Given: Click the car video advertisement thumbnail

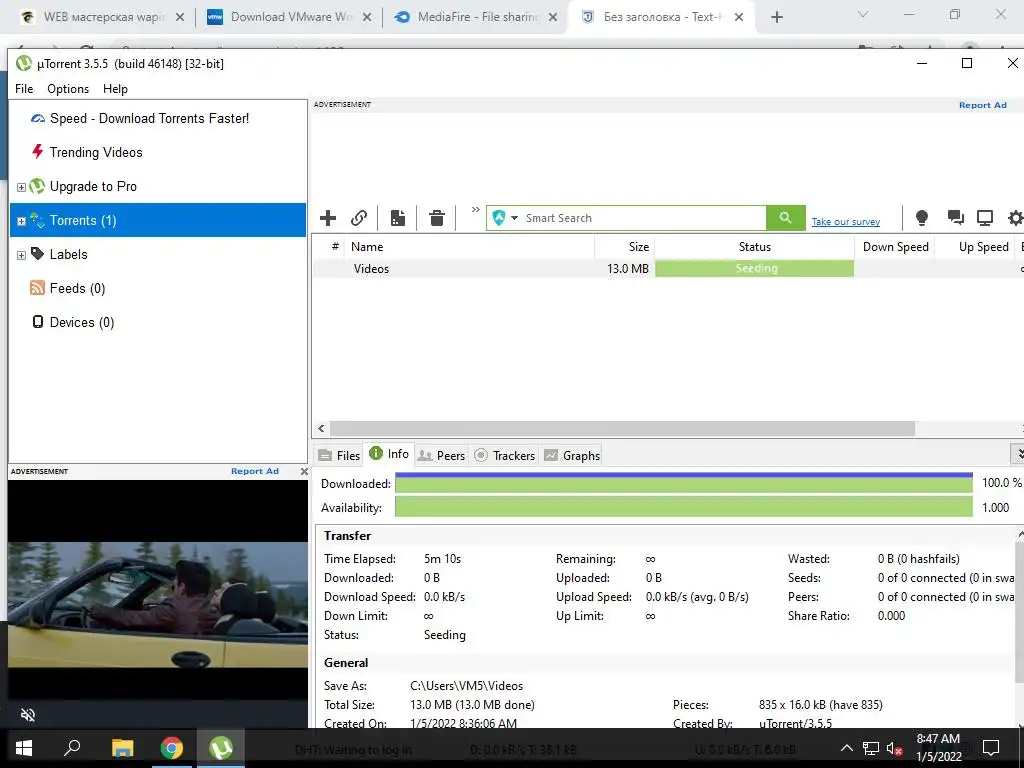Looking at the screenshot, I should coord(157,605).
